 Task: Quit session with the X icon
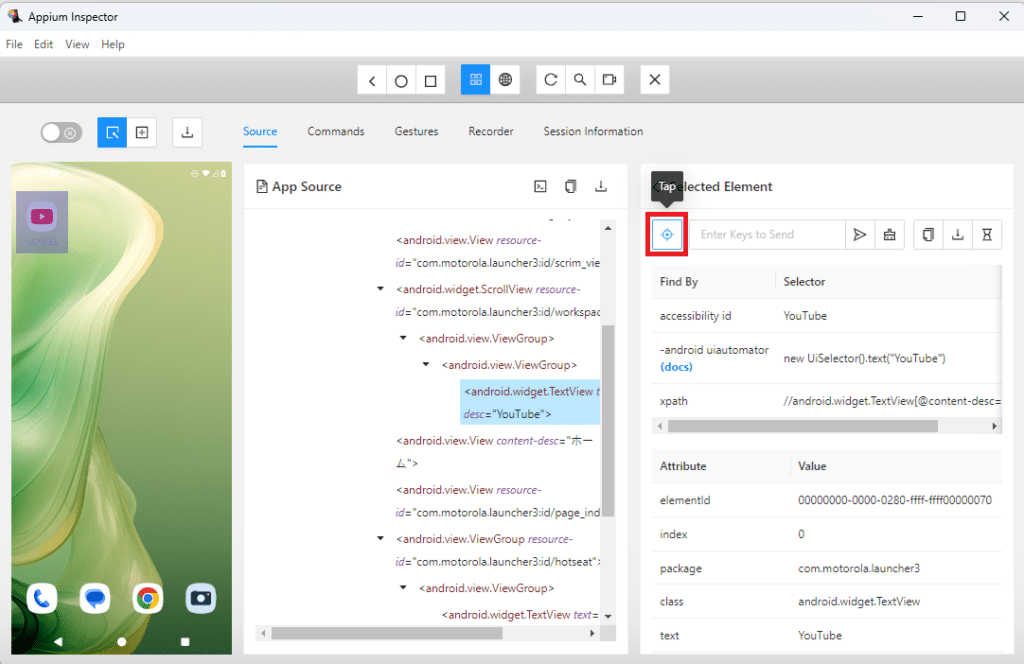tap(654, 80)
